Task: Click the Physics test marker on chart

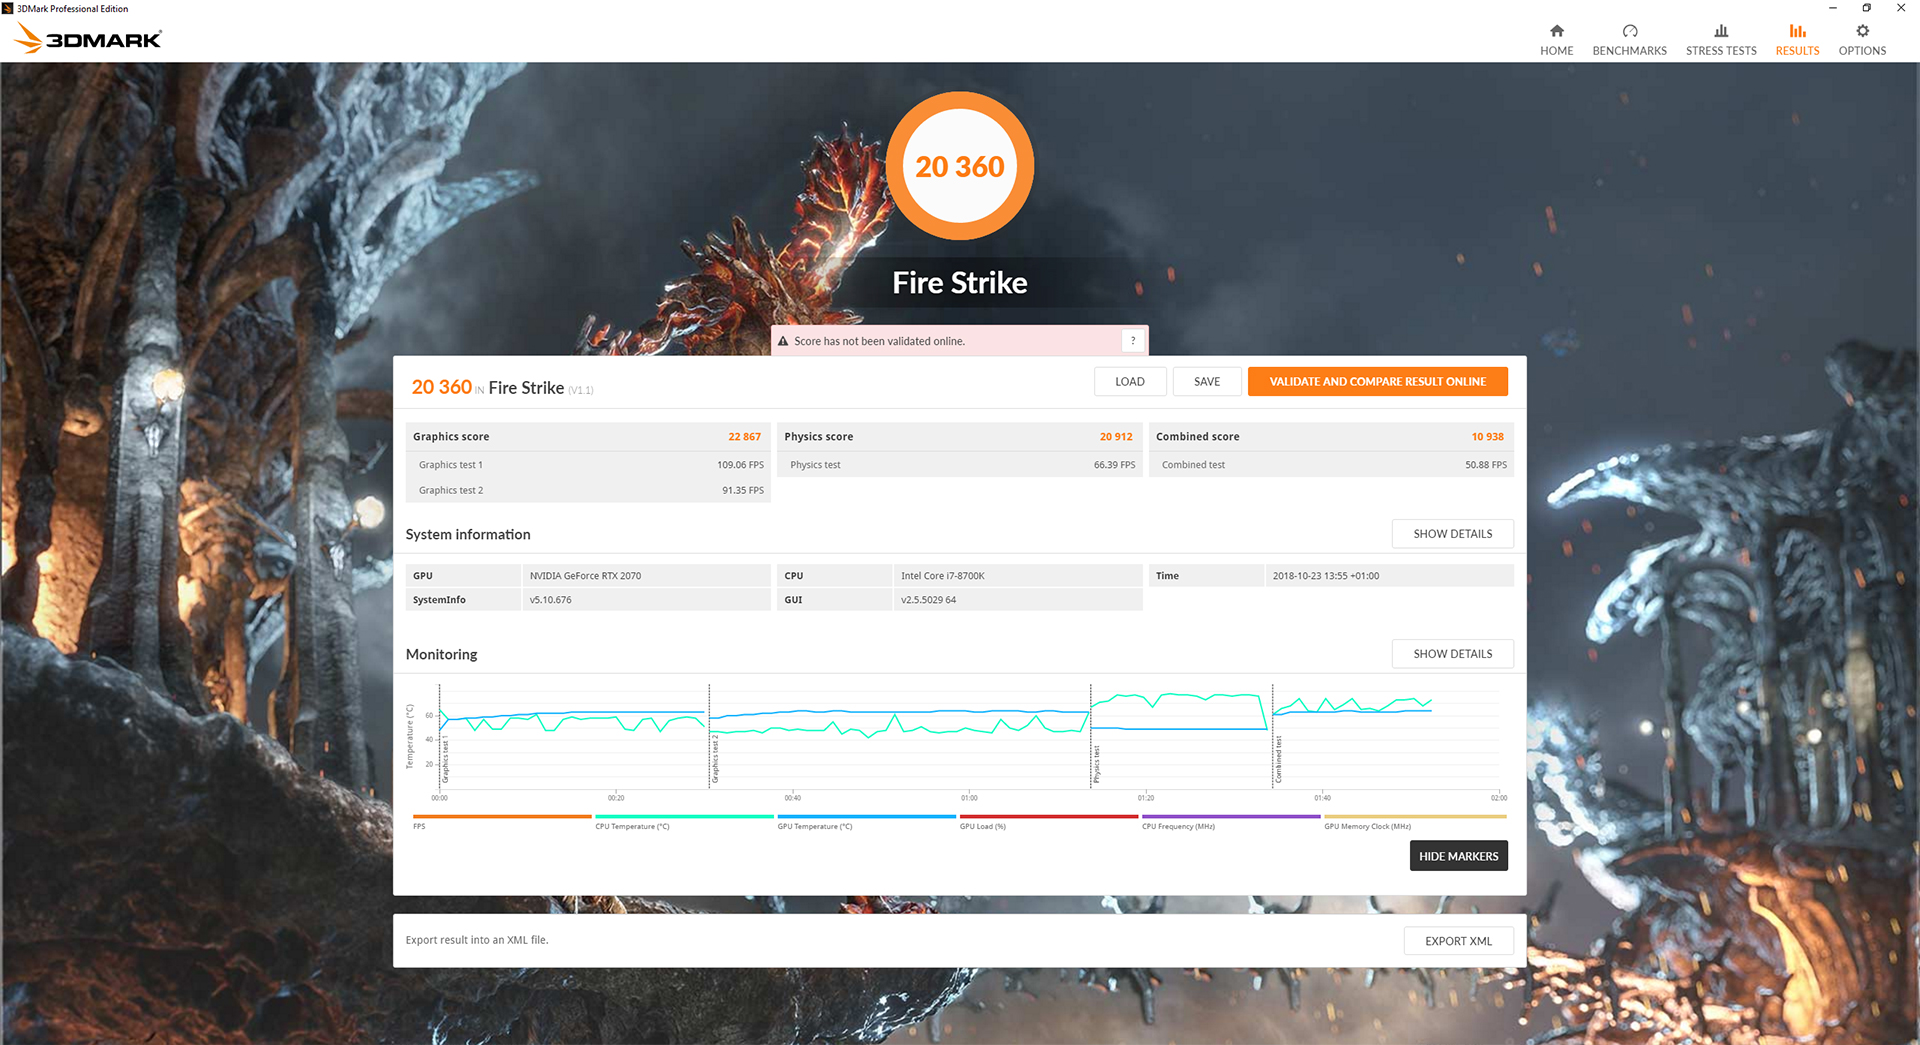Action: [x=1095, y=763]
